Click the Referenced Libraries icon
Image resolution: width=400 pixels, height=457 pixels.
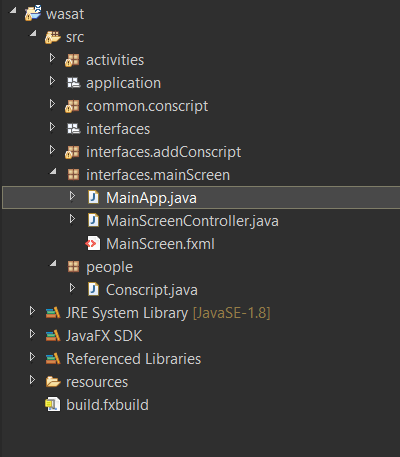tap(53, 359)
